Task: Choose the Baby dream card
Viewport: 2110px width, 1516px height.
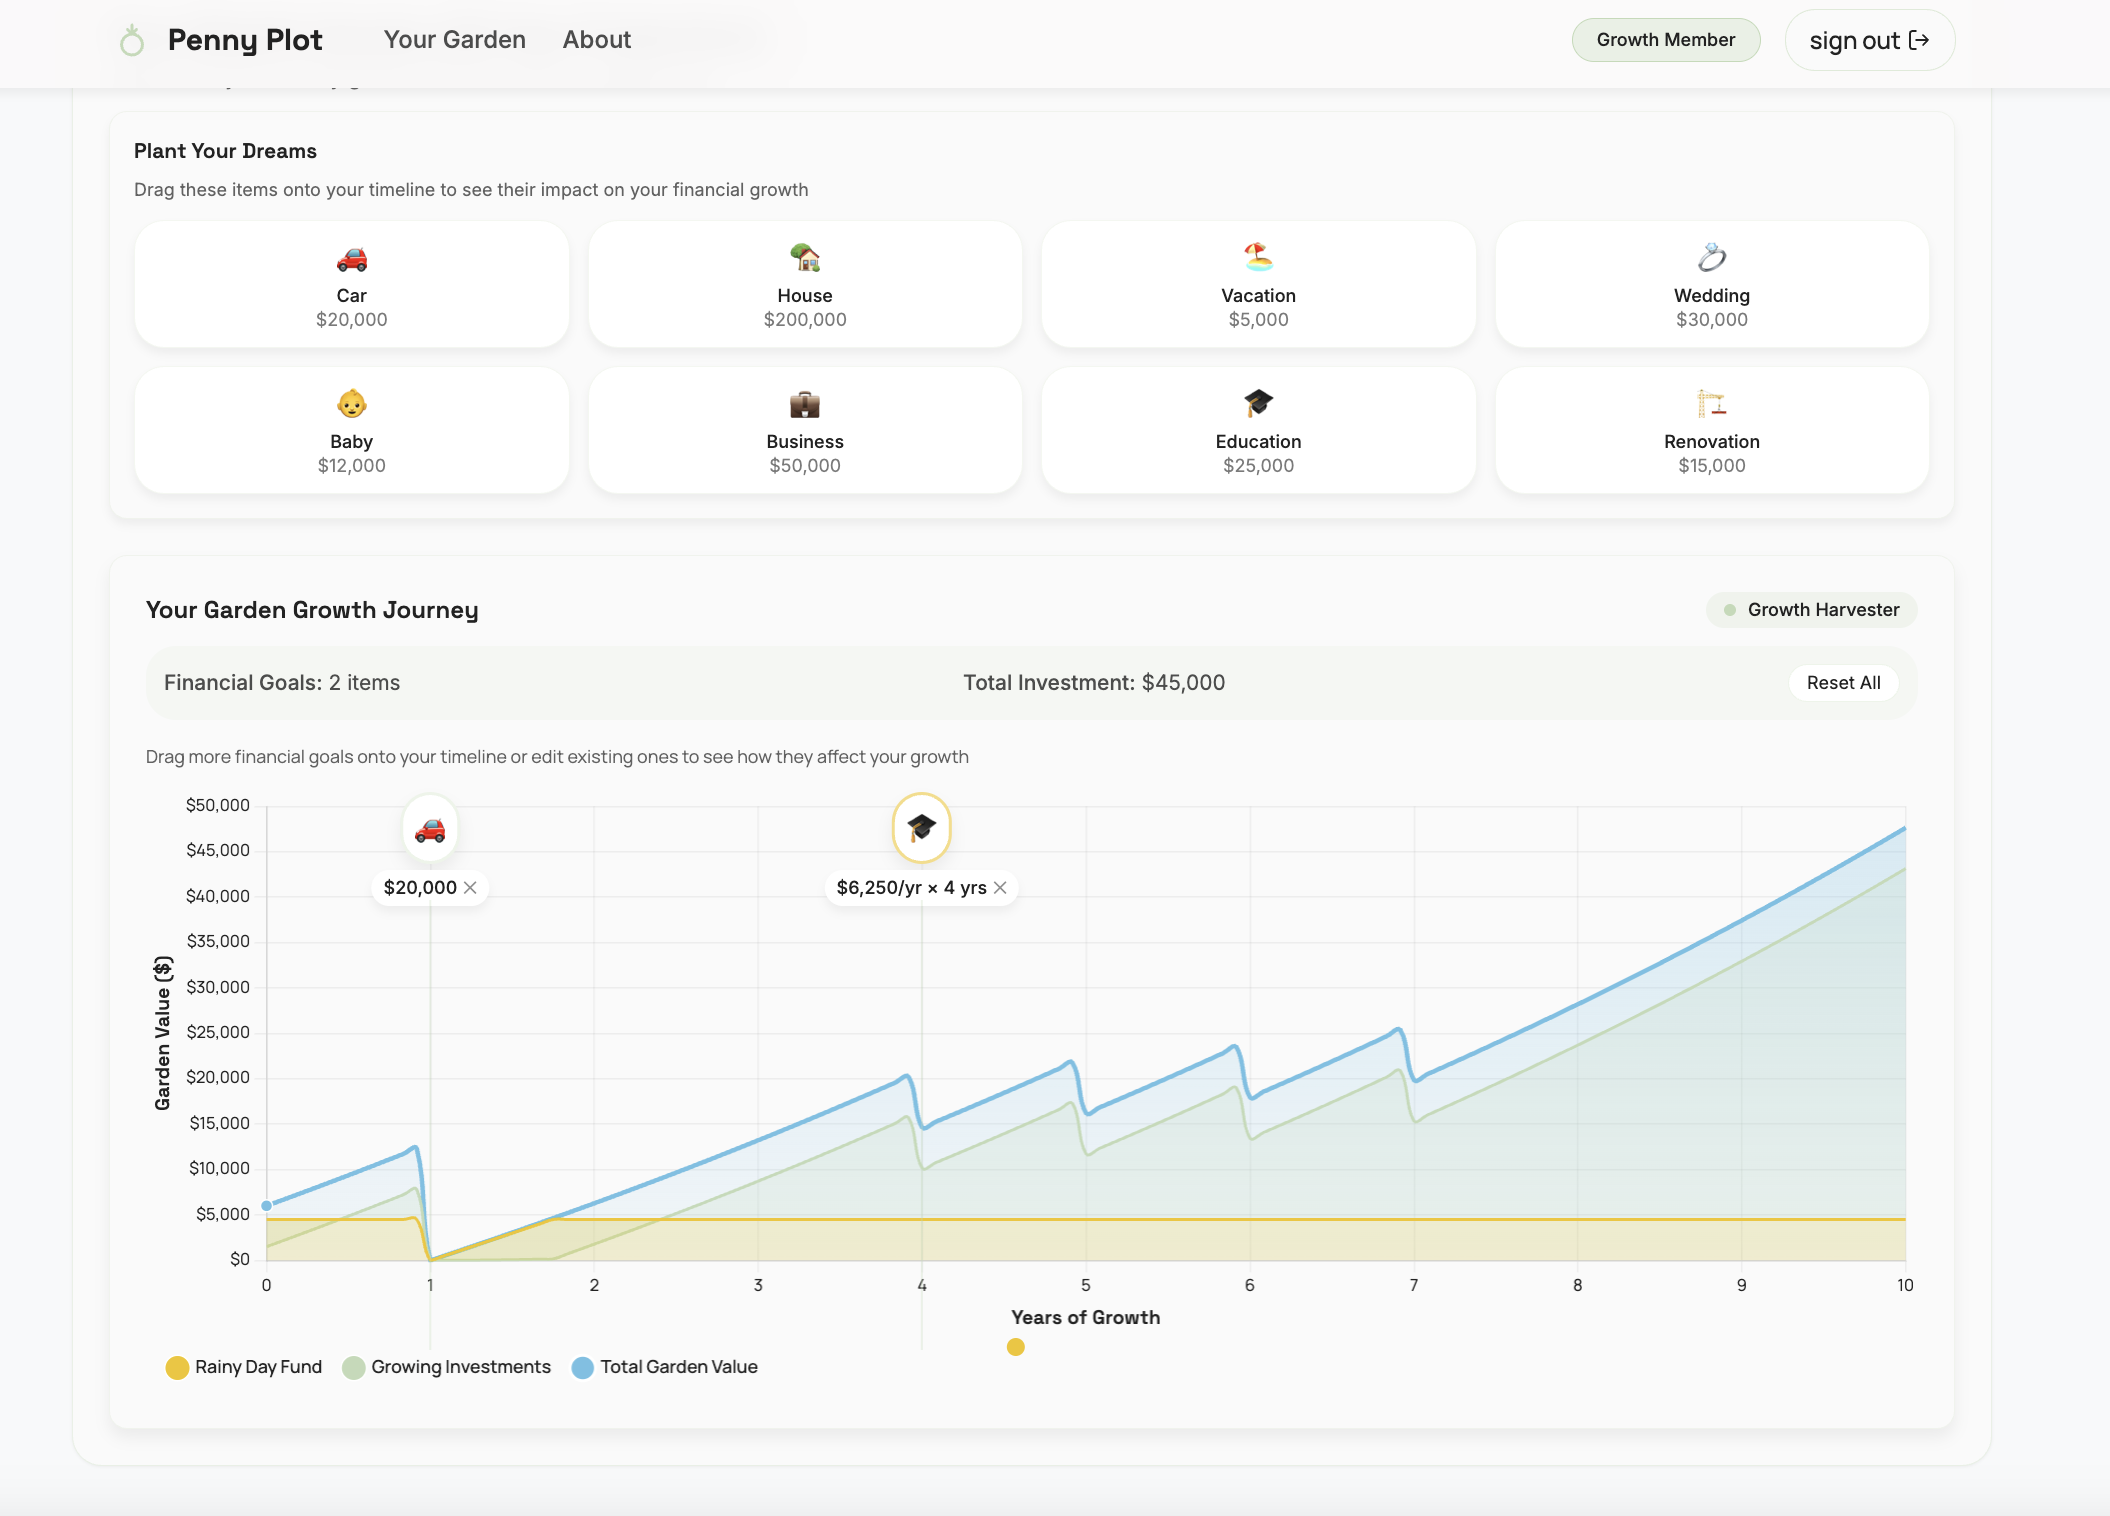Action: coord(351,431)
